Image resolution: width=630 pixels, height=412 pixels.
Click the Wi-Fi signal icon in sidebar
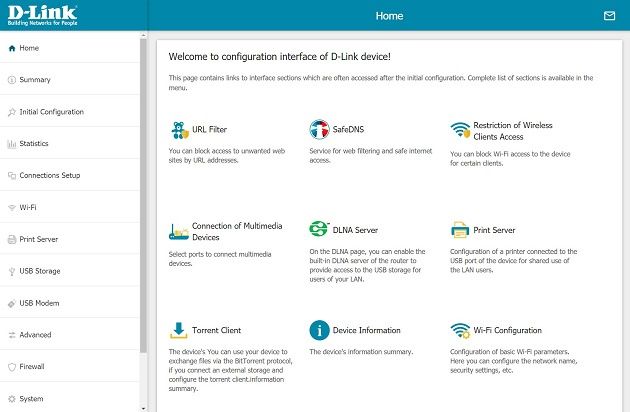click(12, 208)
